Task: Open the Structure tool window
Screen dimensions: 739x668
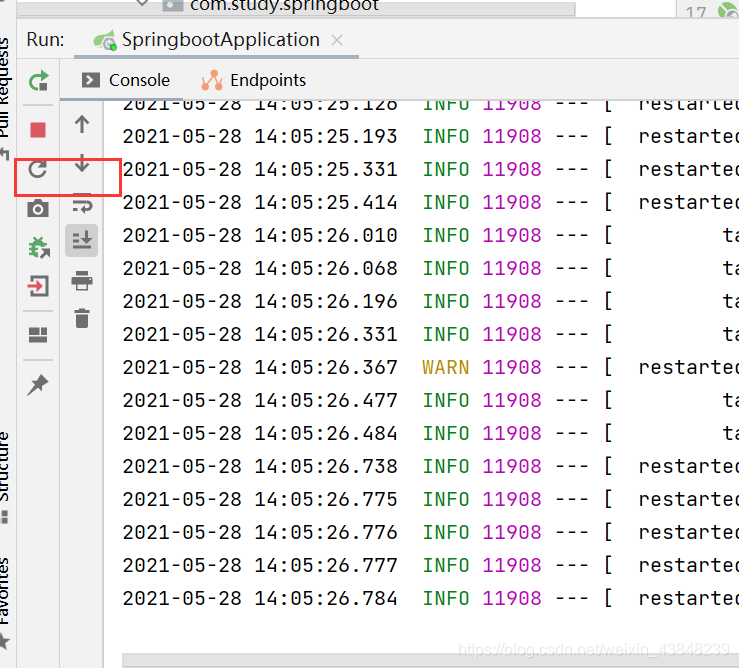Action: point(5,476)
